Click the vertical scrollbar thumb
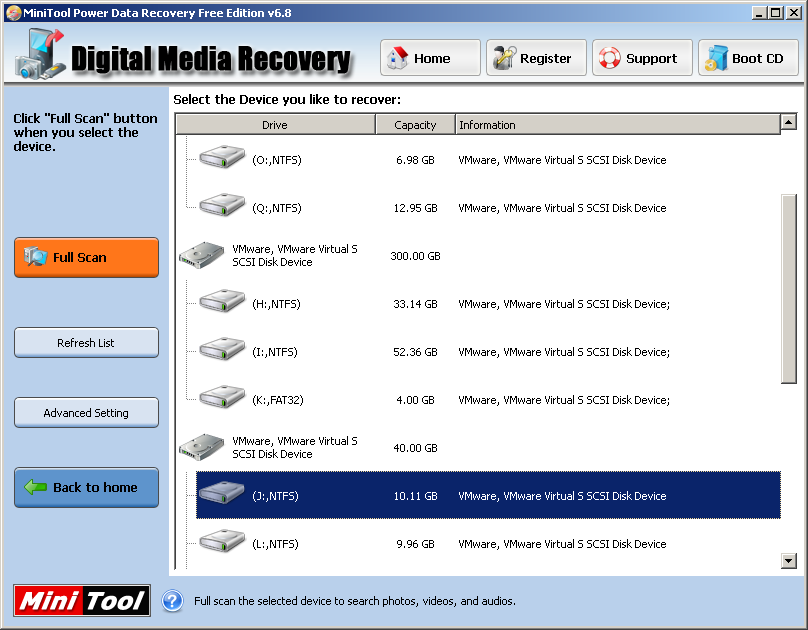 click(789, 289)
